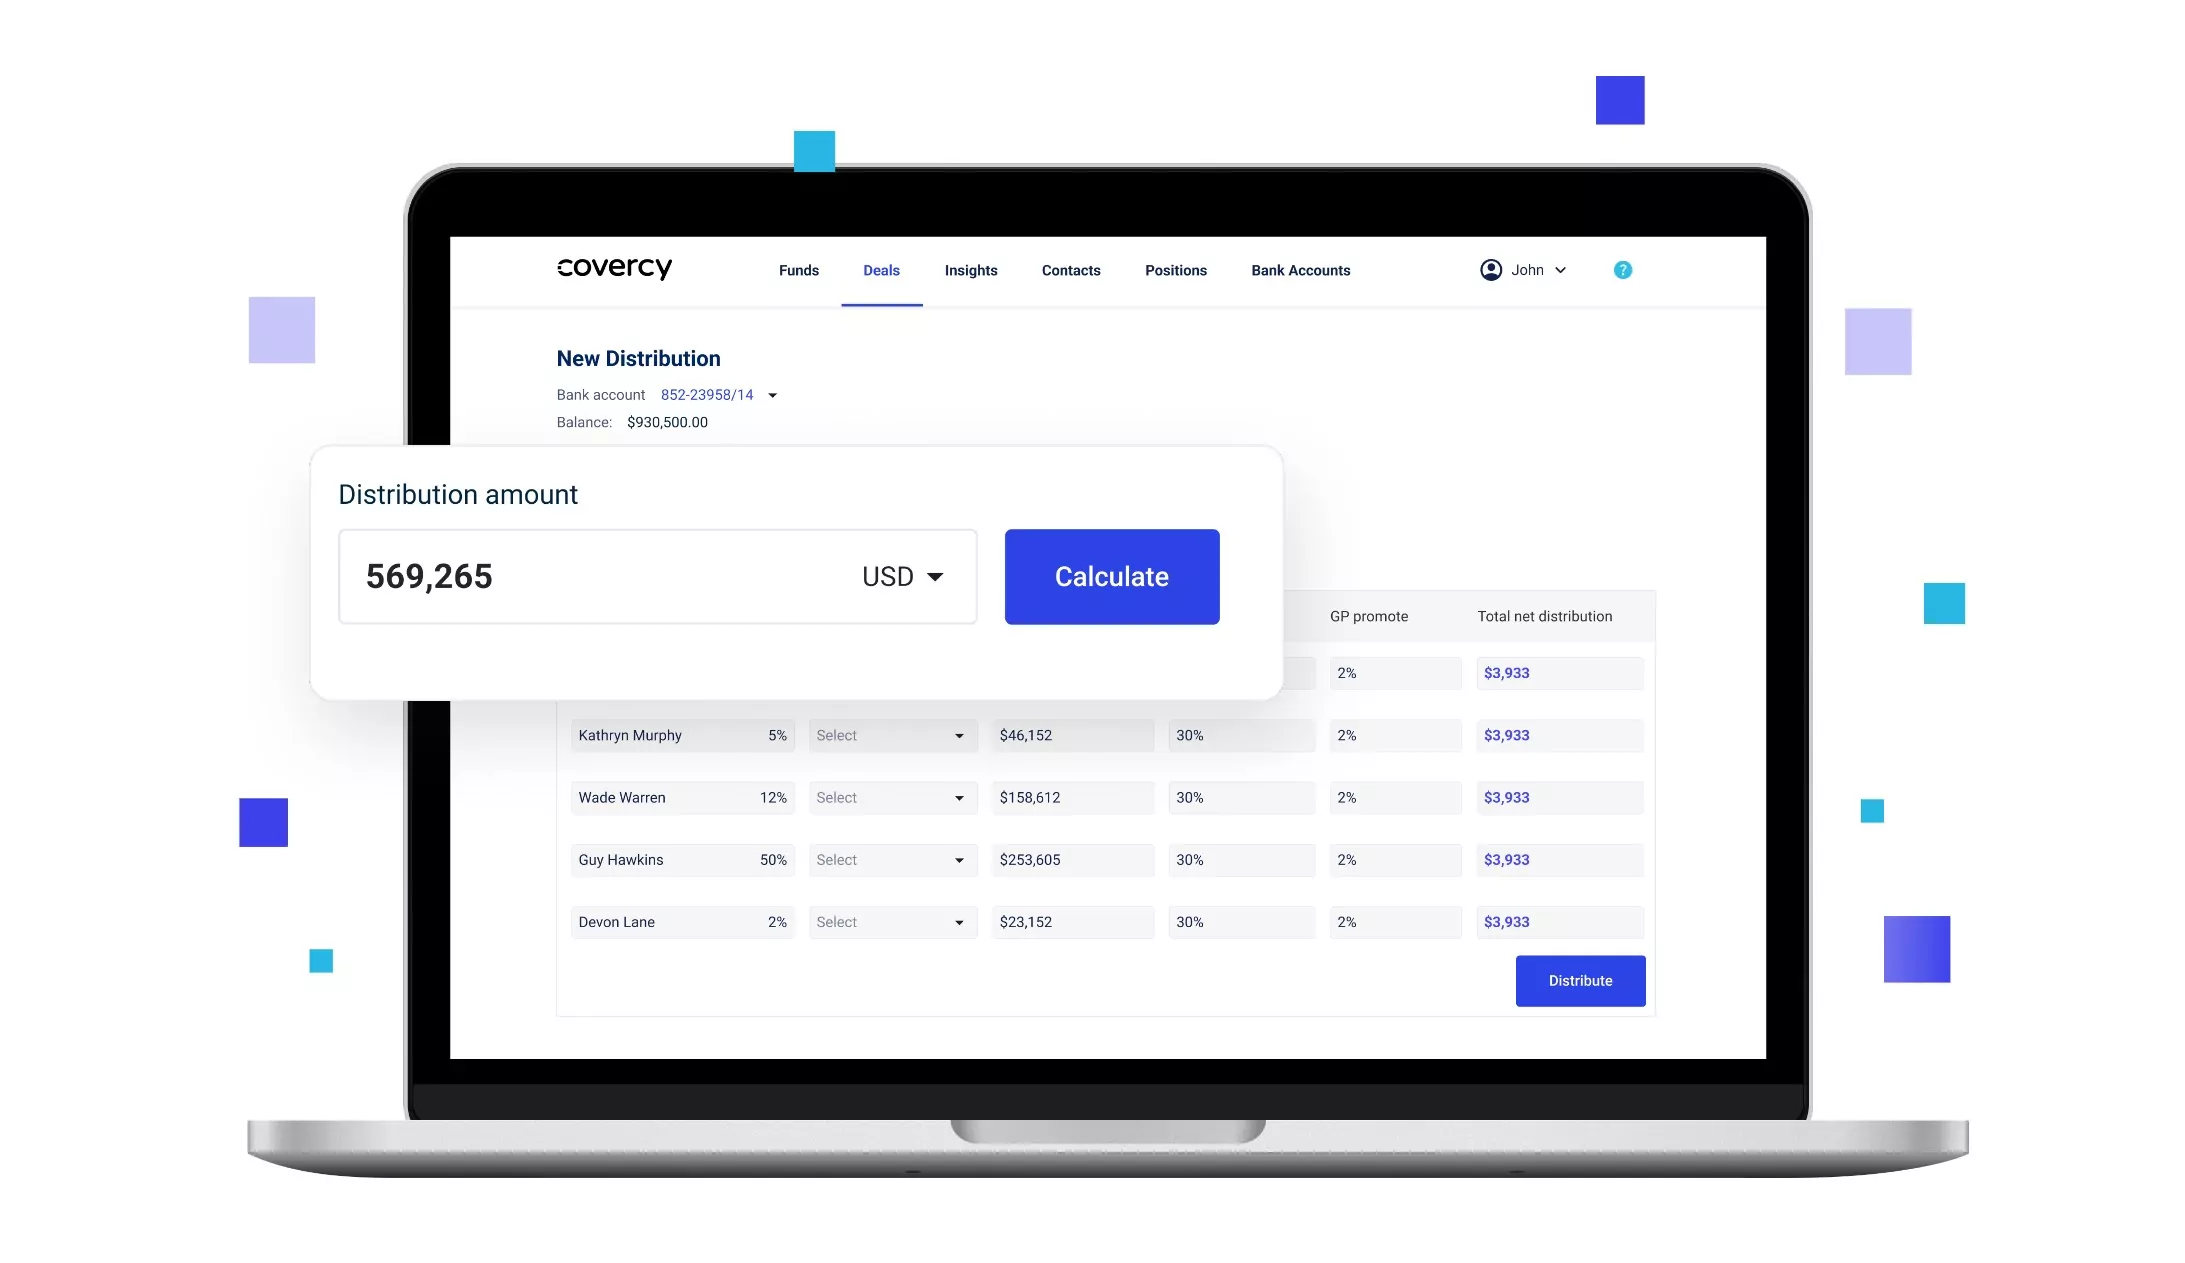This screenshot has width=2185, height=1263.
Task: Click the Distribute button
Action: (x=1579, y=980)
